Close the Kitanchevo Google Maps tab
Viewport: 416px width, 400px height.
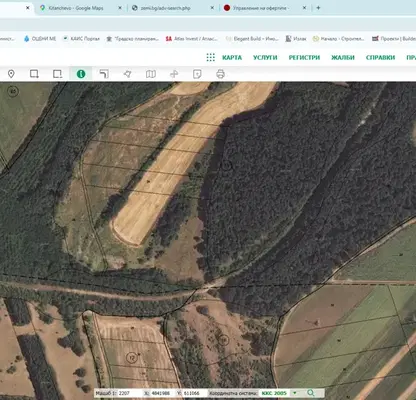(120, 8)
